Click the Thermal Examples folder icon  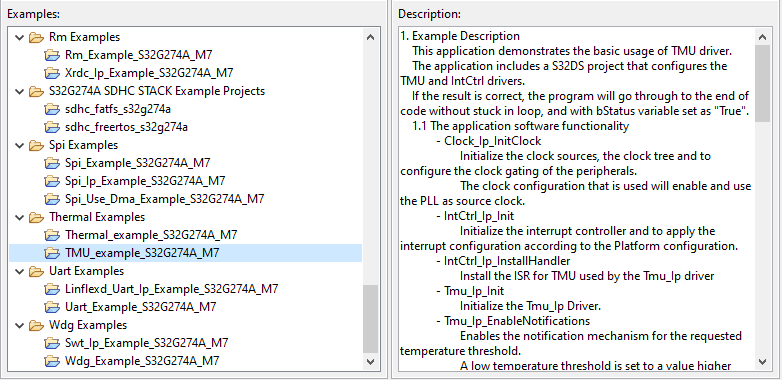(36, 217)
